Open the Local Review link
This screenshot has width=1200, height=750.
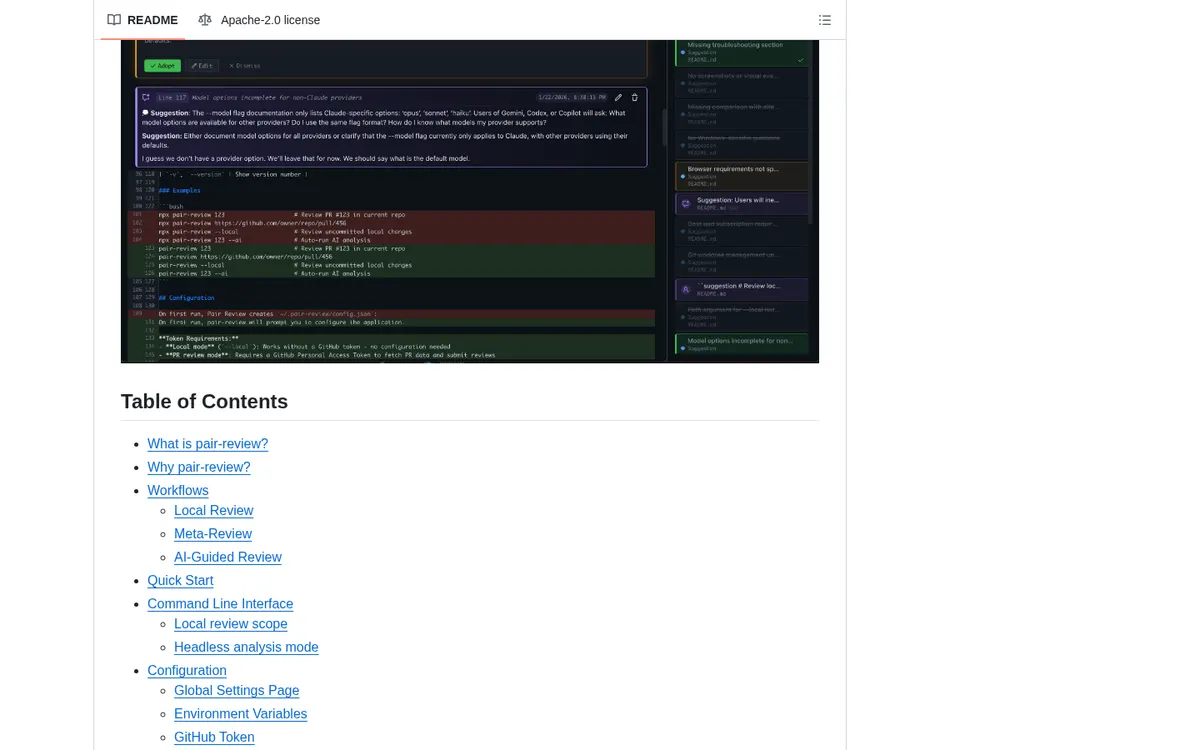click(214, 510)
